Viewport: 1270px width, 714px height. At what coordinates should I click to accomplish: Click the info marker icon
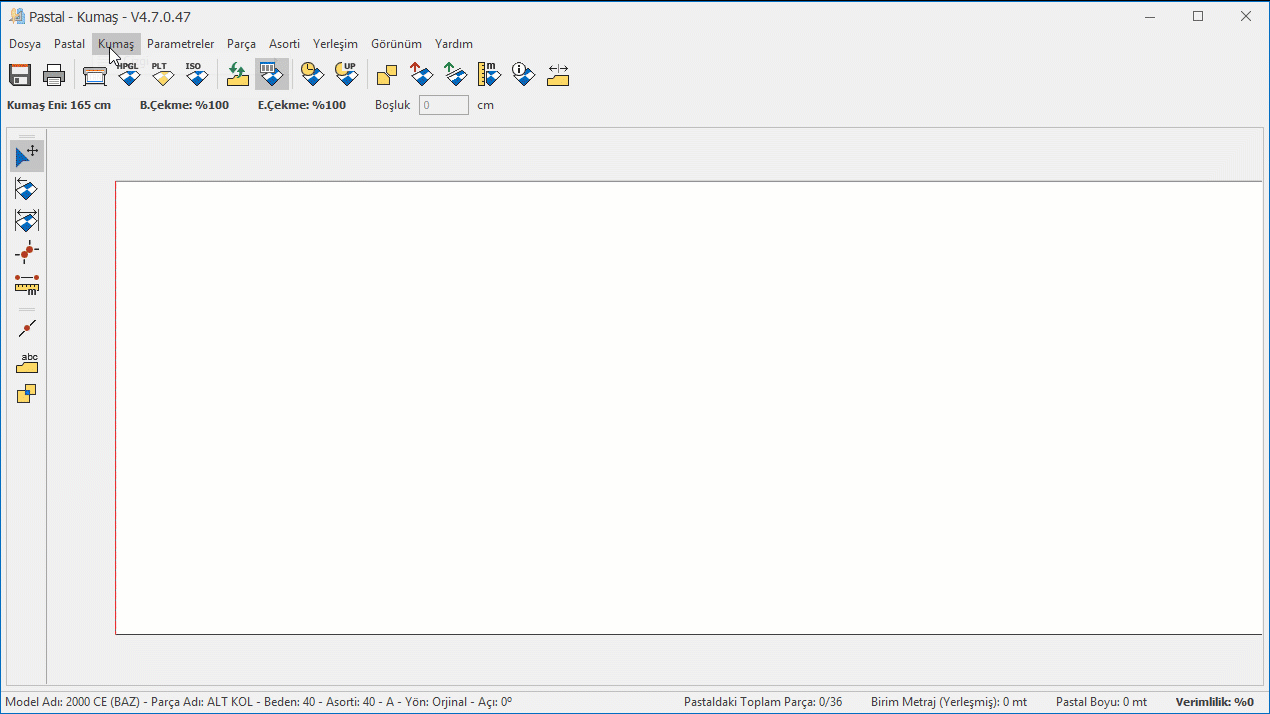(x=523, y=75)
